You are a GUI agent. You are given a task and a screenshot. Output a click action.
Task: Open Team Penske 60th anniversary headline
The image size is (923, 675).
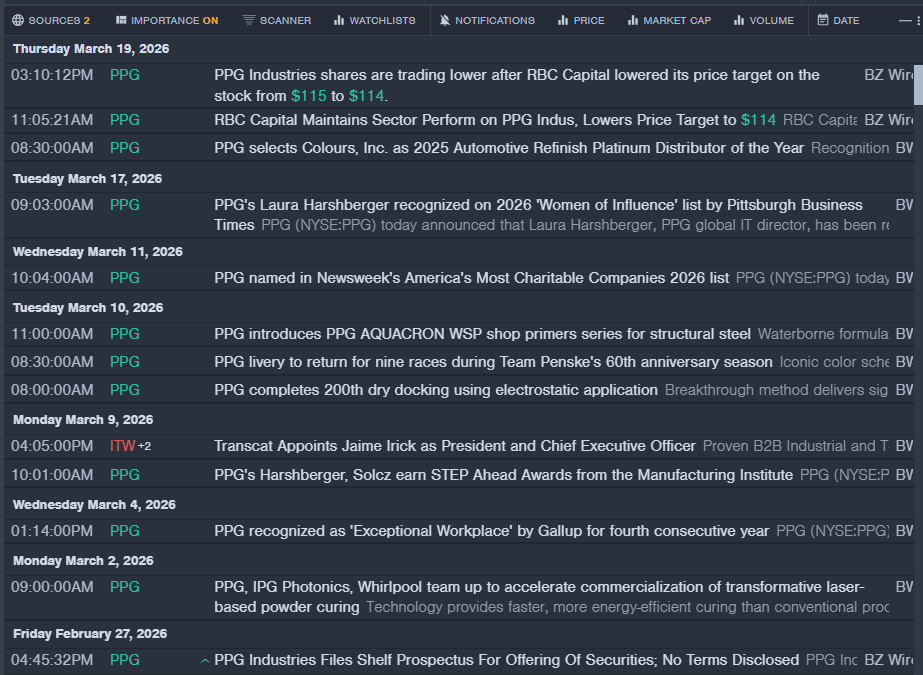[x=493, y=363]
